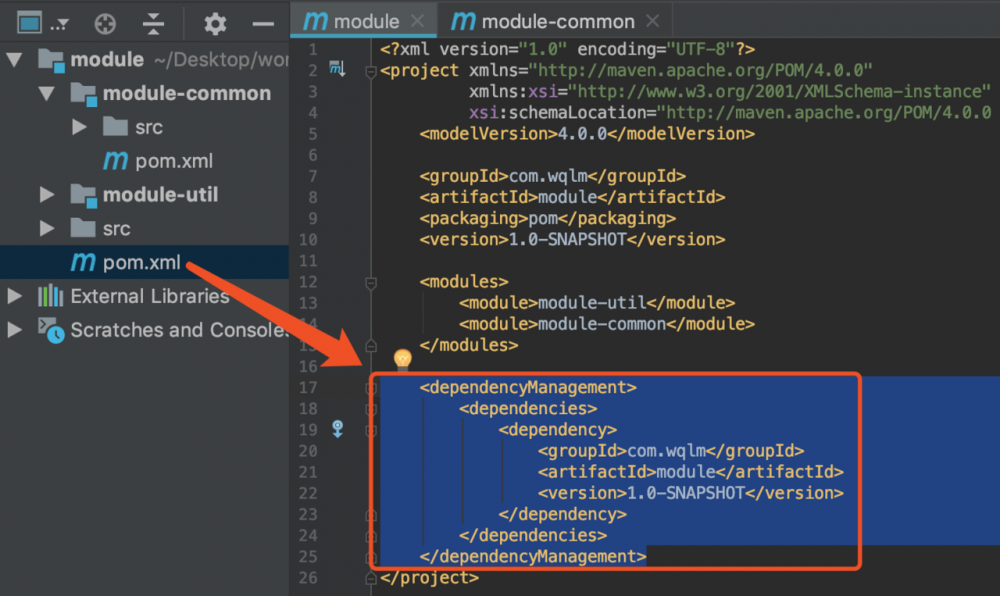Image resolution: width=1000 pixels, height=596 pixels.
Task: Click the closing dependencyManagement tag
Action: click(533, 556)
